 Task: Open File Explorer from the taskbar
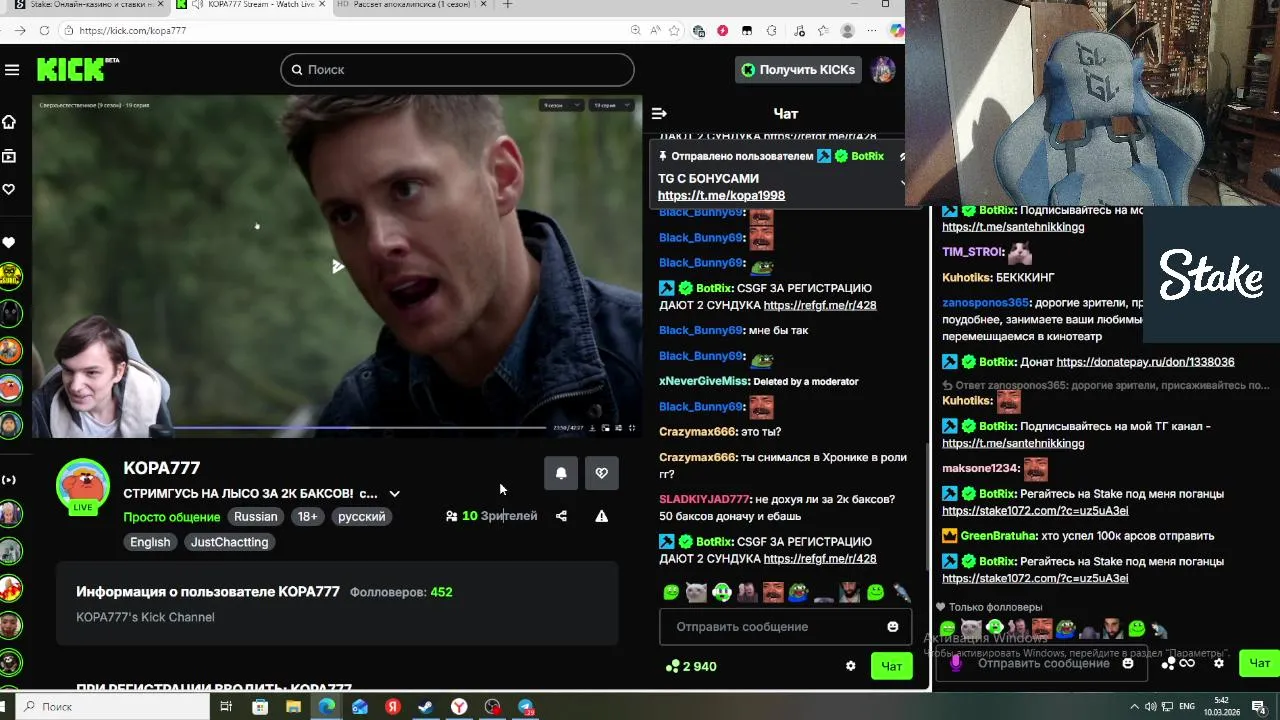coord(293,707)
